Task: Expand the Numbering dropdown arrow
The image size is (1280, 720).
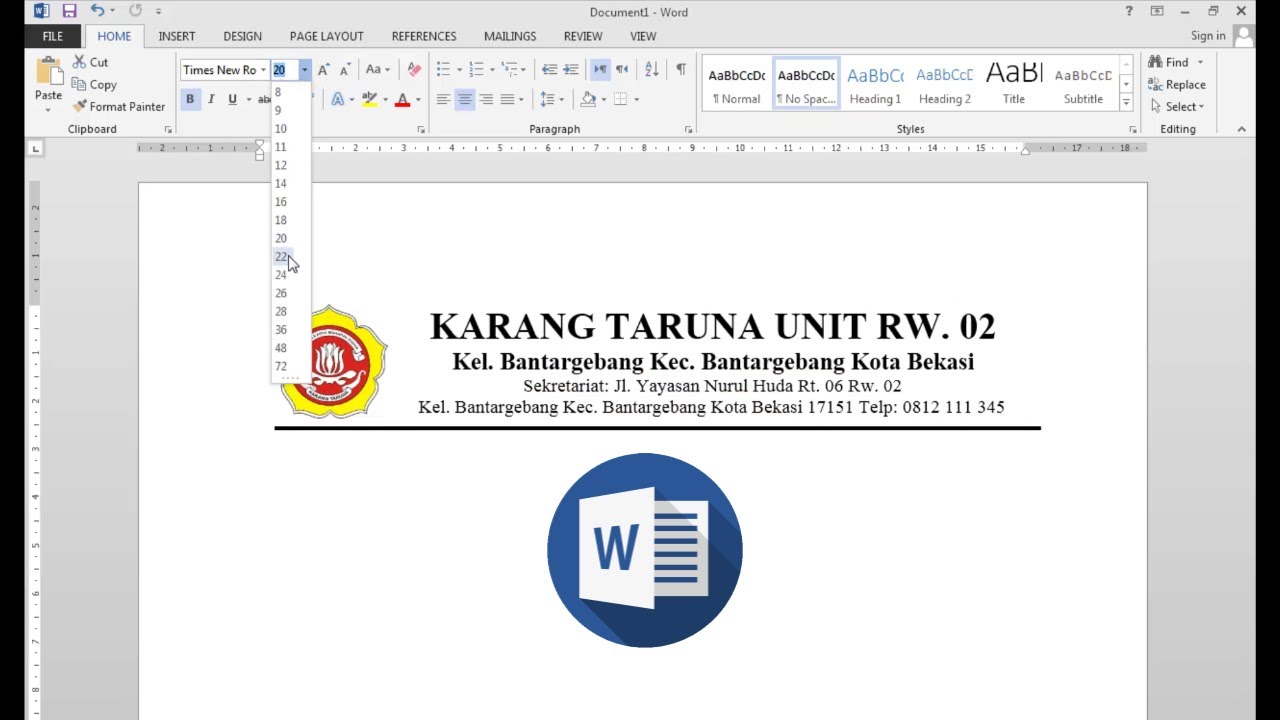Action: tap(492, 70)
